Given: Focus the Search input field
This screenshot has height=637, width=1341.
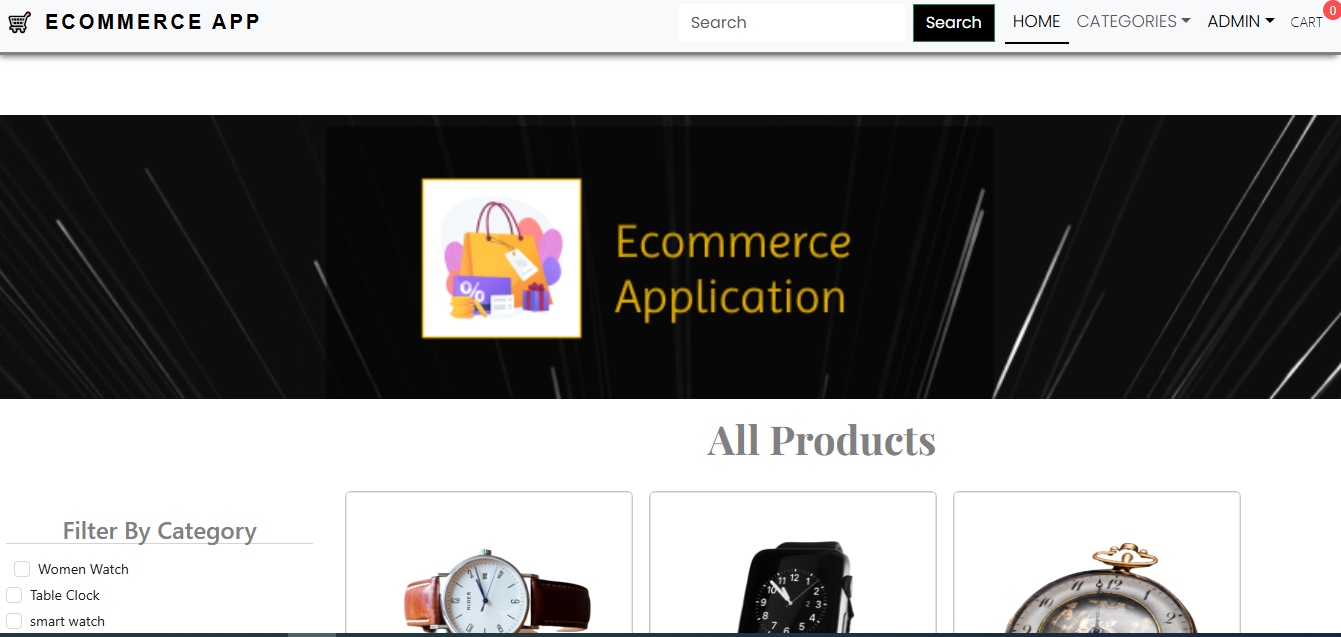Looking at the screenshot, I should 792,23.
